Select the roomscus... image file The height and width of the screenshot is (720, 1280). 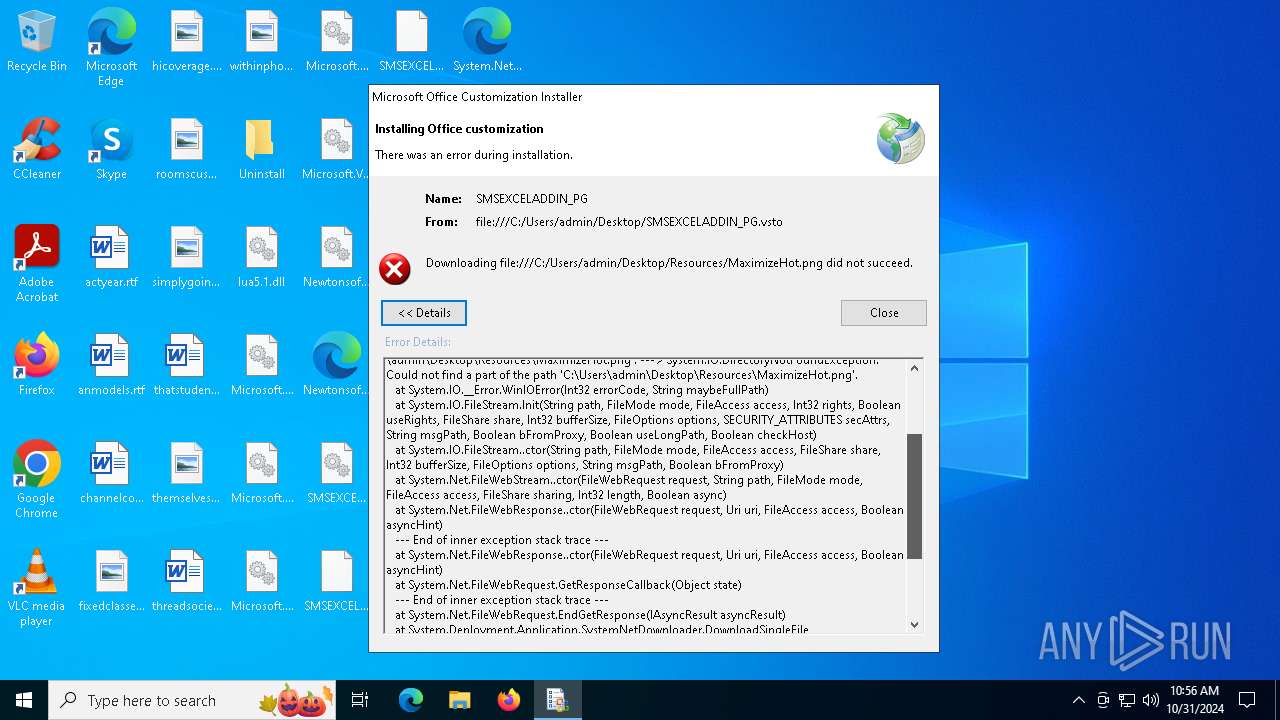point(187,150)
